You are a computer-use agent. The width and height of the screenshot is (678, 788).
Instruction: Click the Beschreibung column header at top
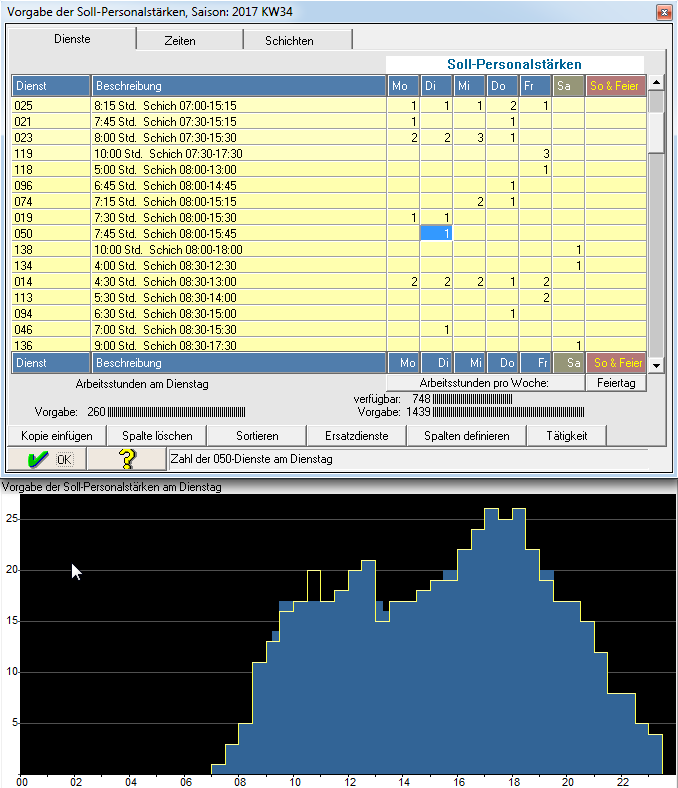238,86
